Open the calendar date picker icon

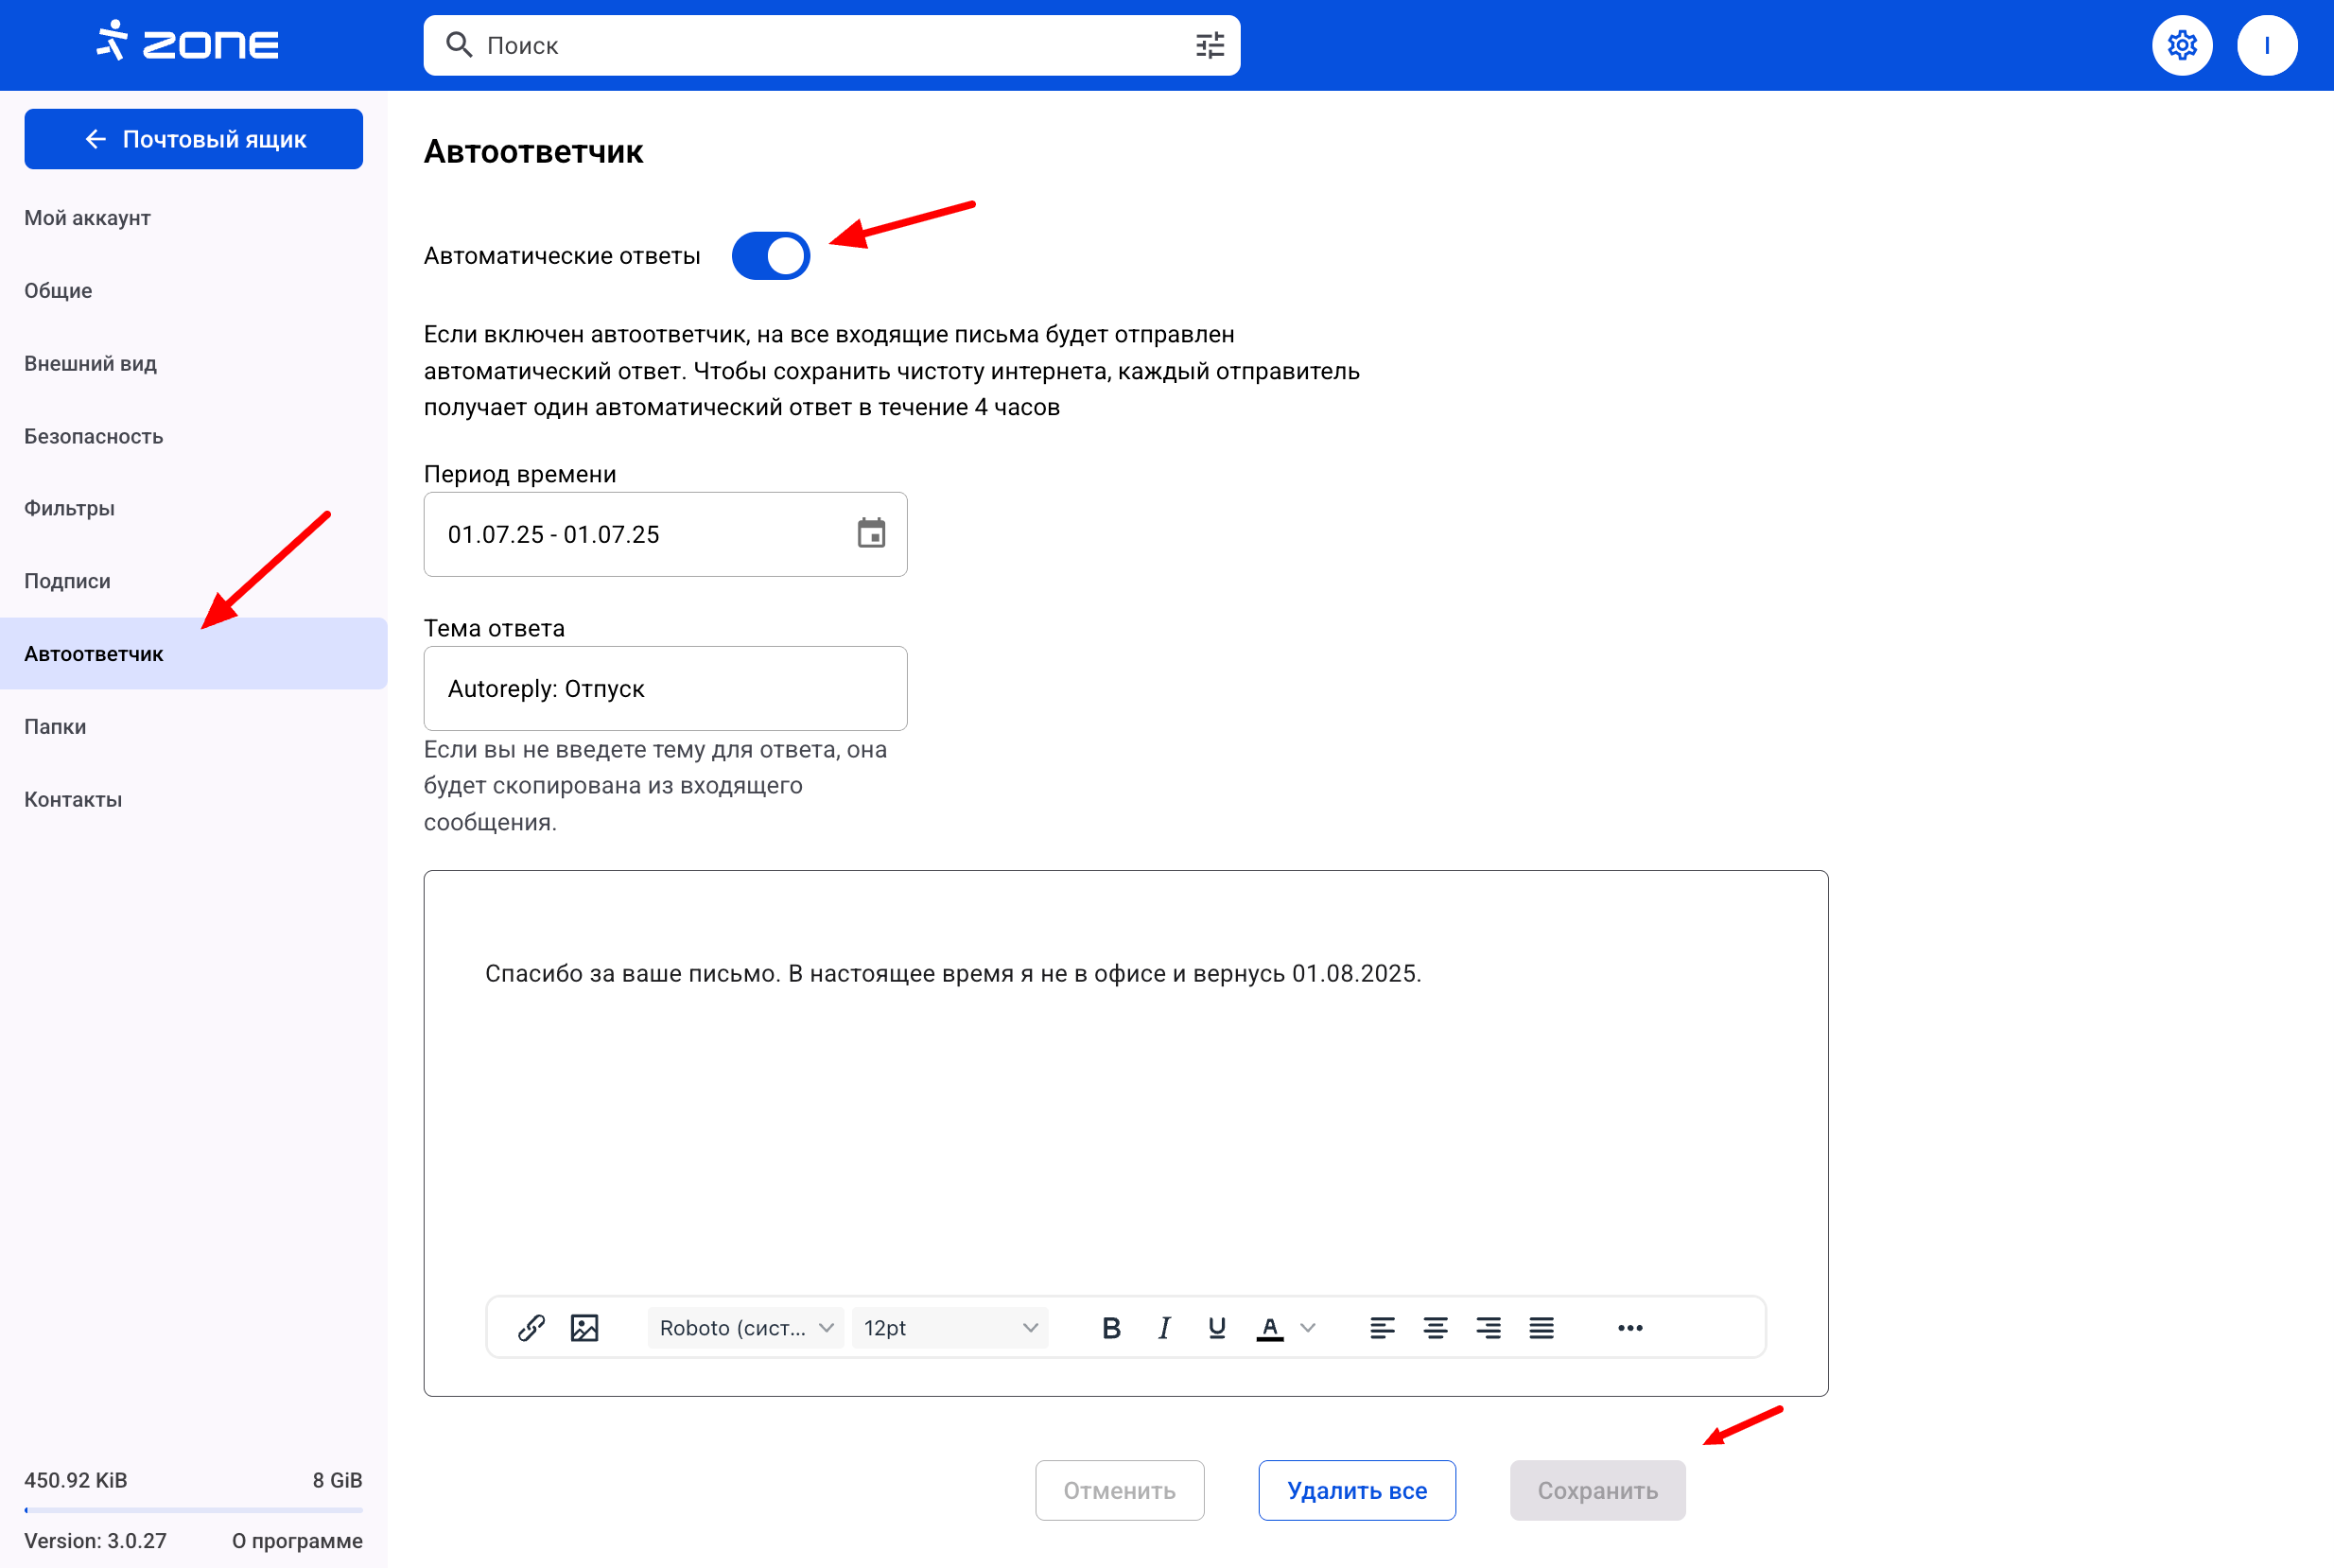871,534
